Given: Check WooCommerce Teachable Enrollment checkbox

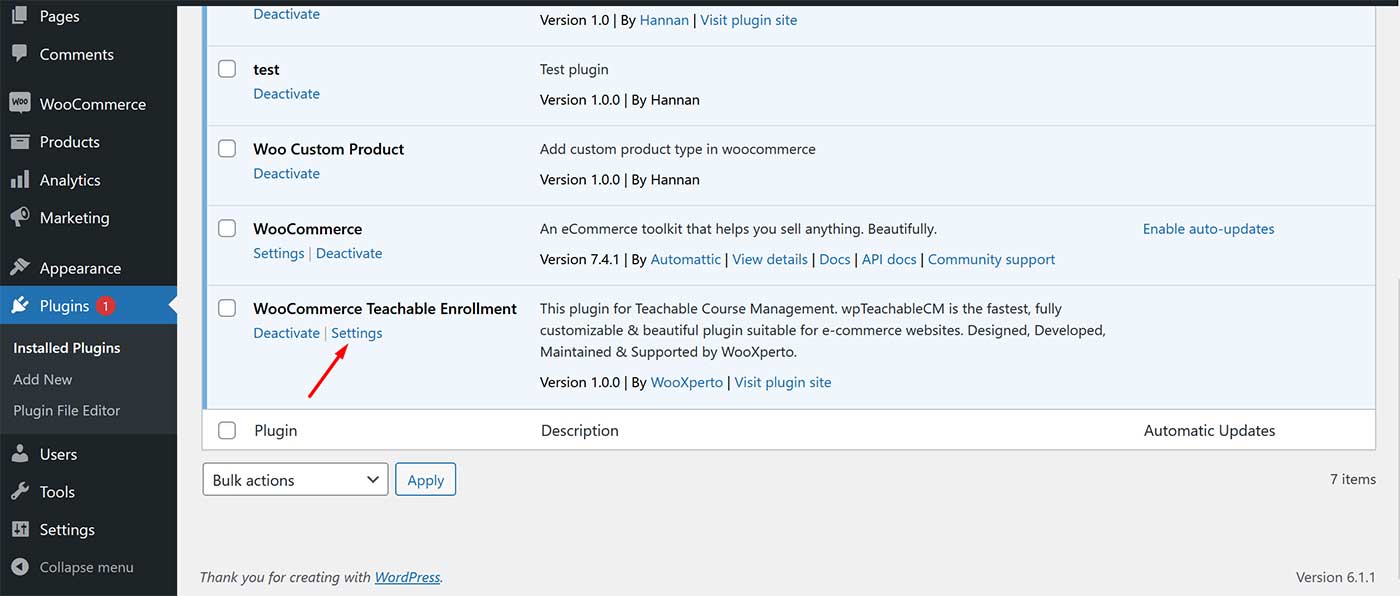Looking at the screenshot, I should 227,308.
